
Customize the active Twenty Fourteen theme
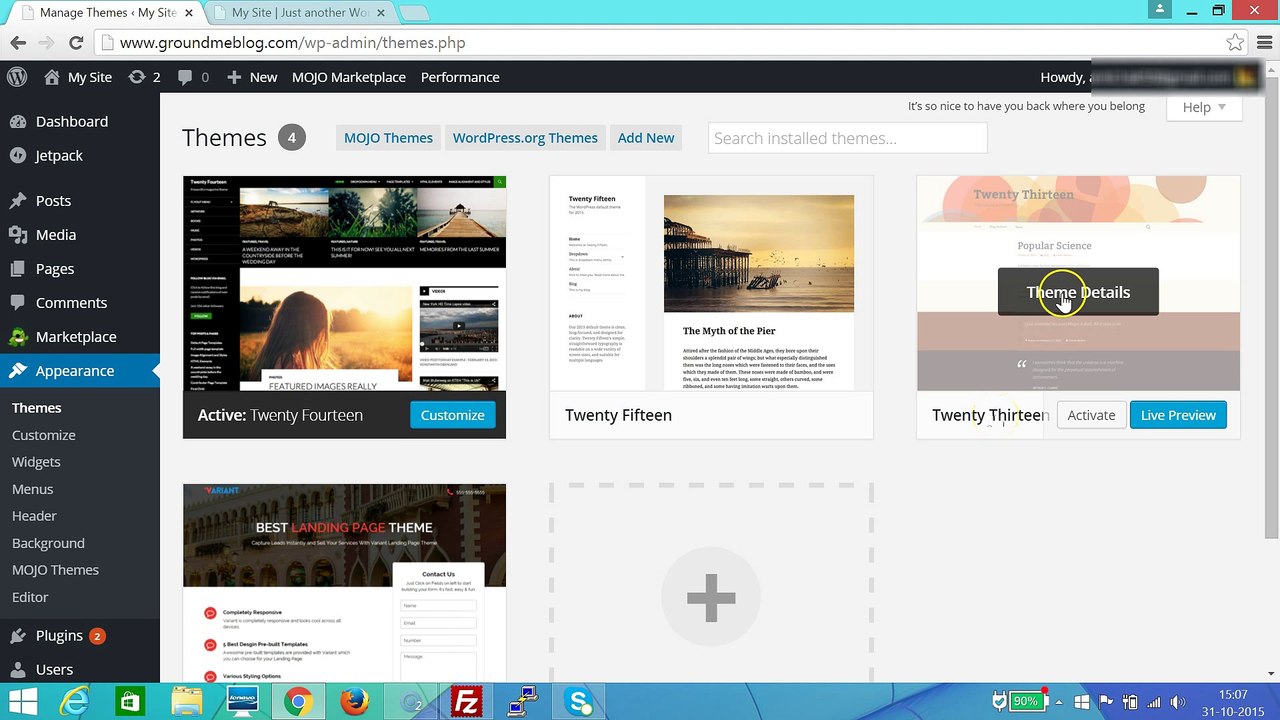tap(452, 415)
